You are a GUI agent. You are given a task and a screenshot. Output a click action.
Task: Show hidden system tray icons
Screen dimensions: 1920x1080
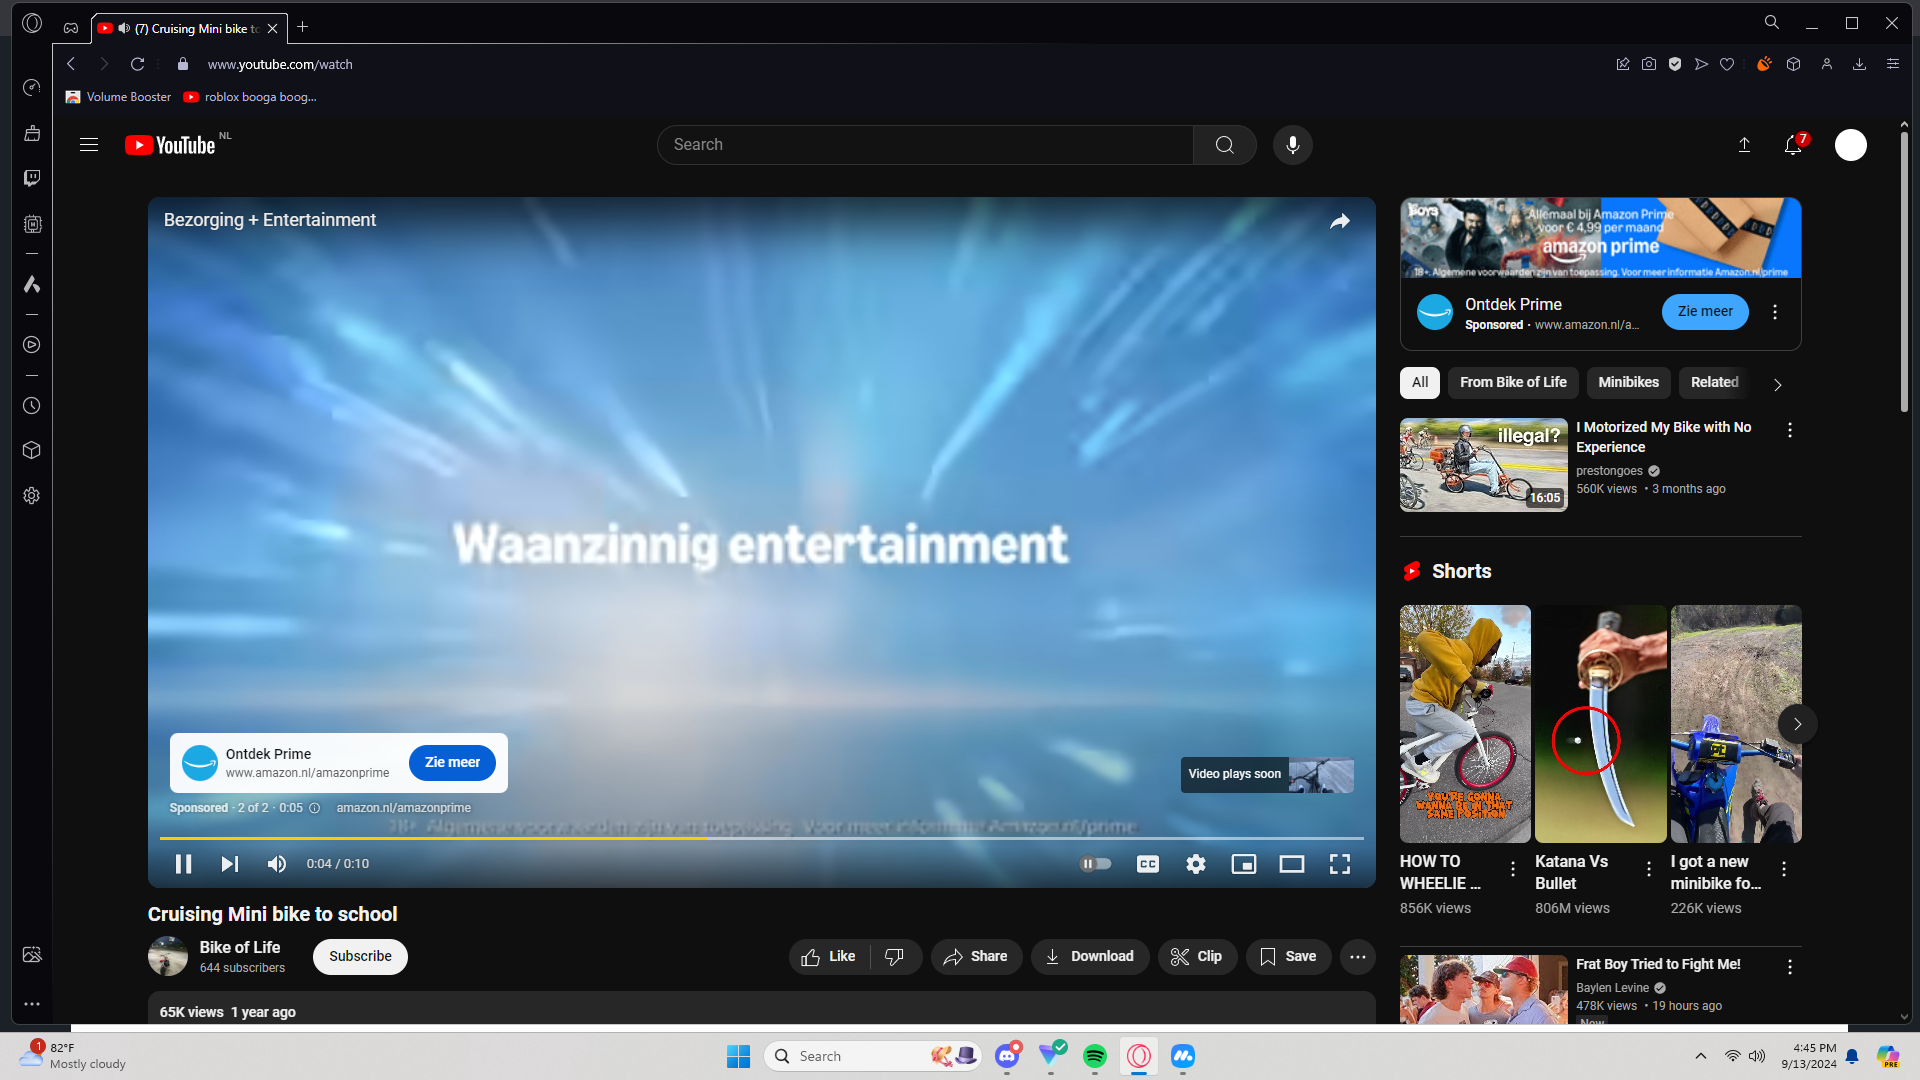[1700, 1056]
